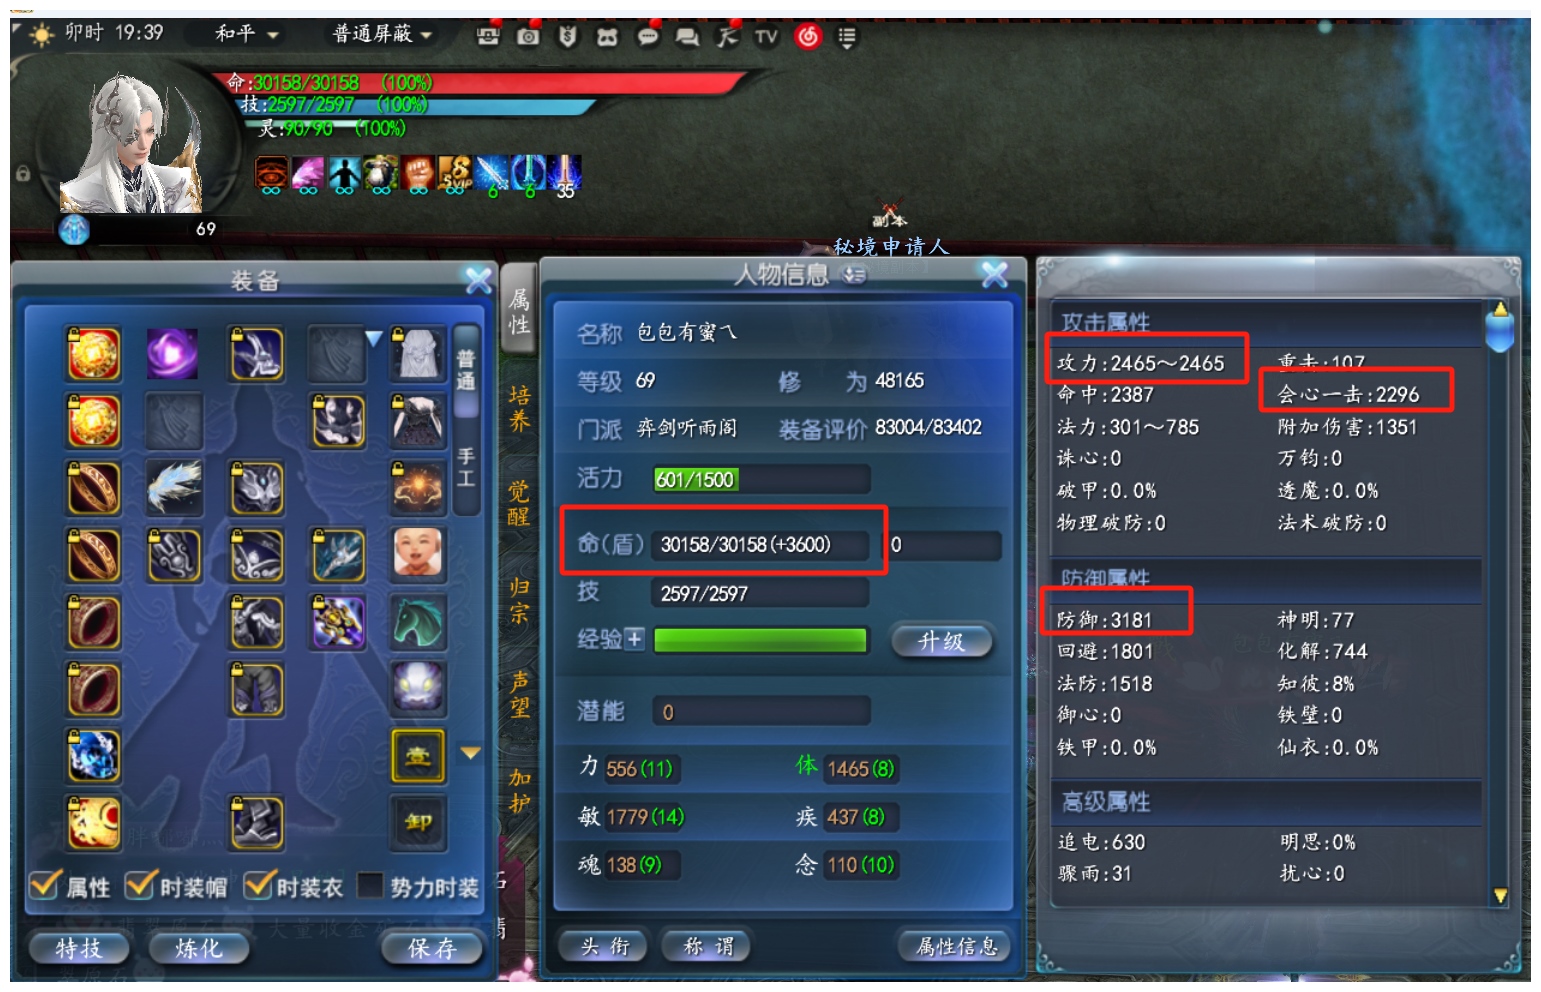1541x992 pixels.
Task: Click the red swirl icon in top toolbar
Action: pyautogui.click(x=808, y=37)
